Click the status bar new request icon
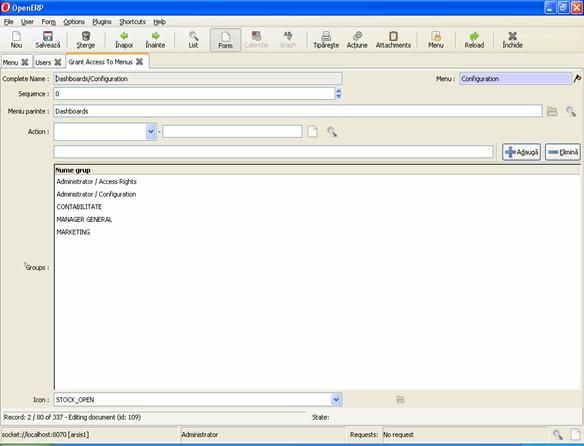 [575, 434]
